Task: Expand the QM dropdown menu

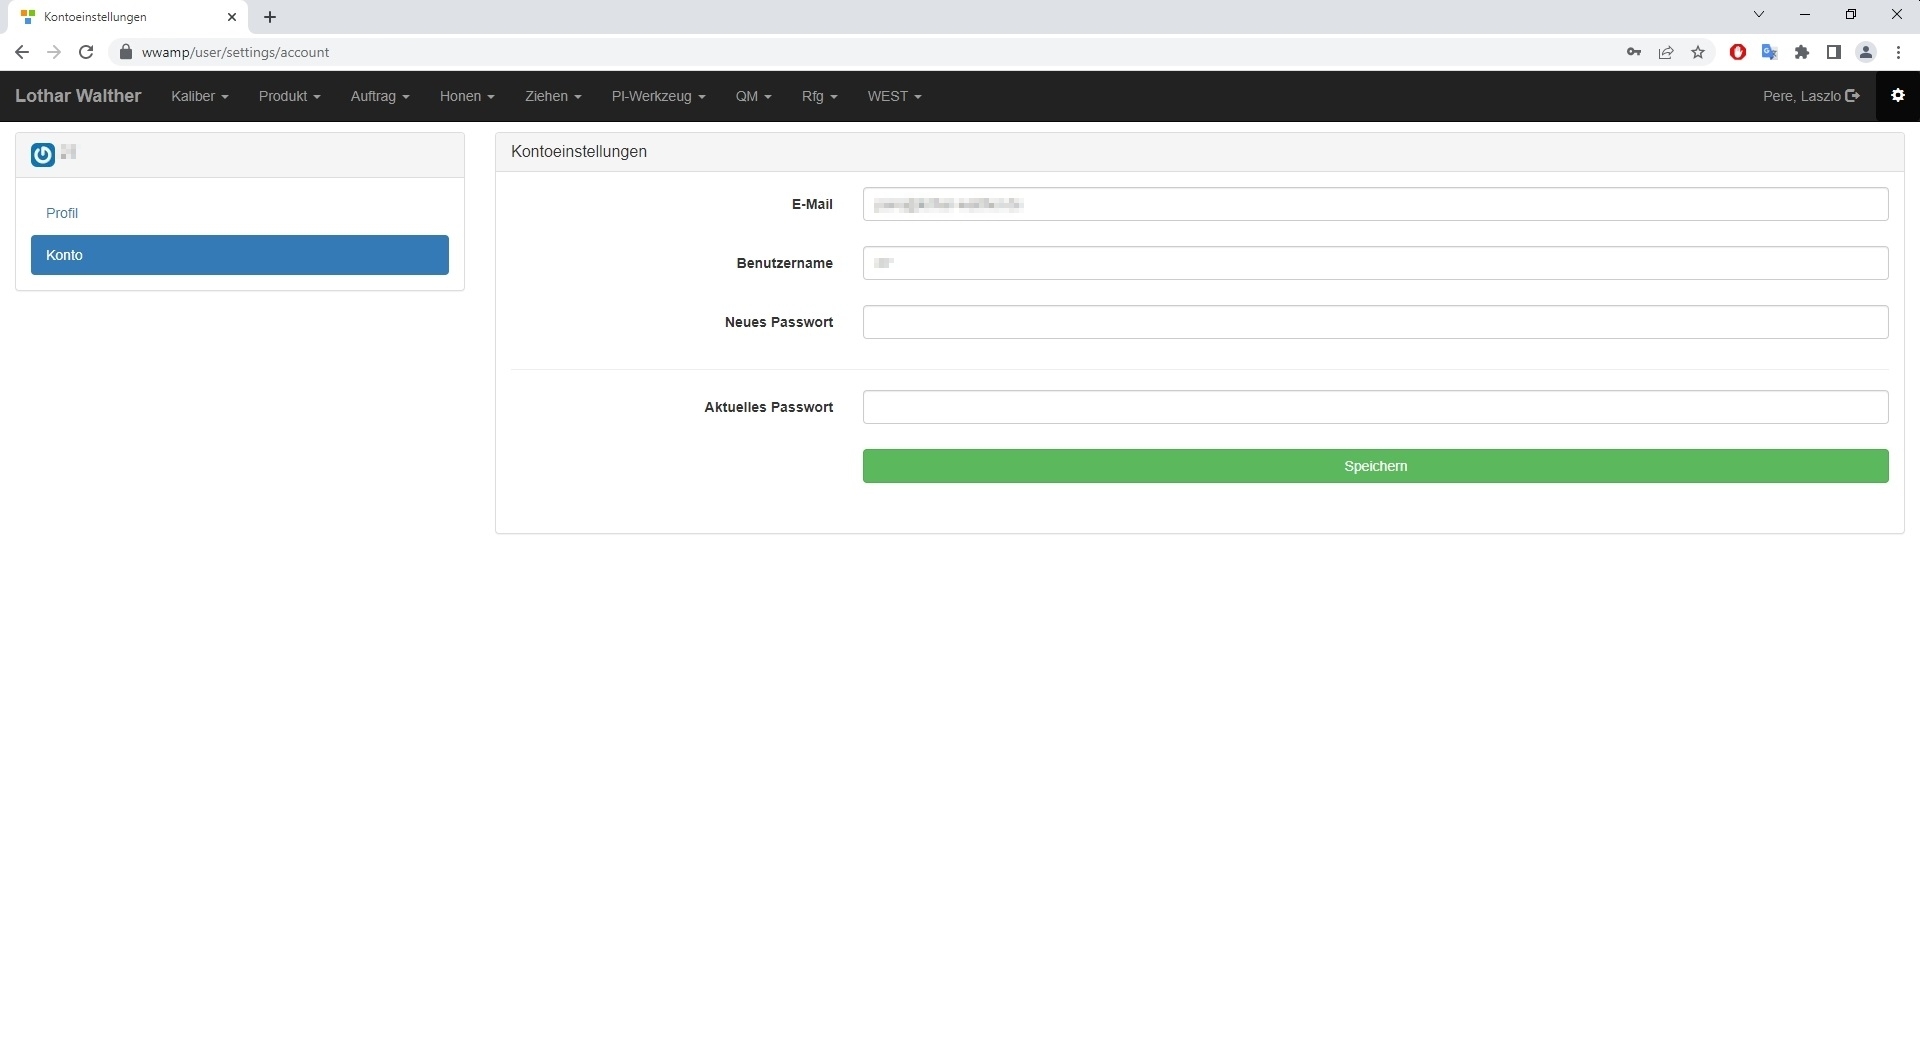Action: pos(754,96)
